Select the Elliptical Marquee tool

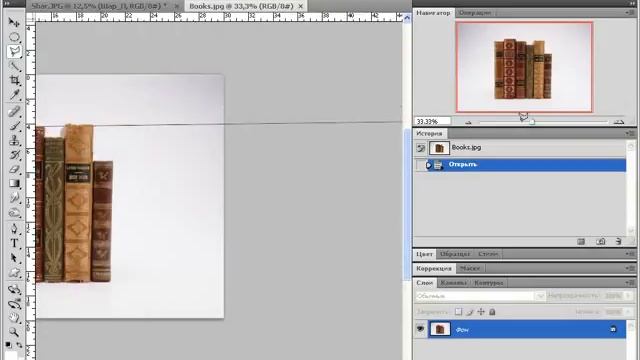click(14, 37)
